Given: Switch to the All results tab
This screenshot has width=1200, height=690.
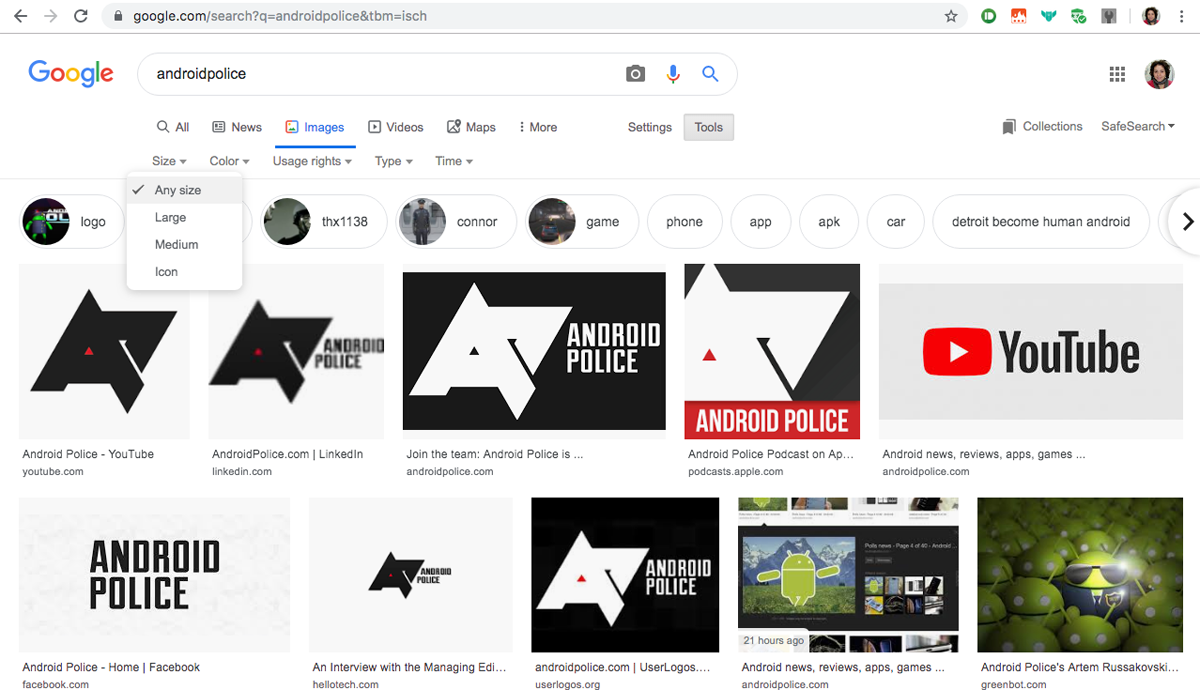Looking at the screenshot, I should (173, 127).
